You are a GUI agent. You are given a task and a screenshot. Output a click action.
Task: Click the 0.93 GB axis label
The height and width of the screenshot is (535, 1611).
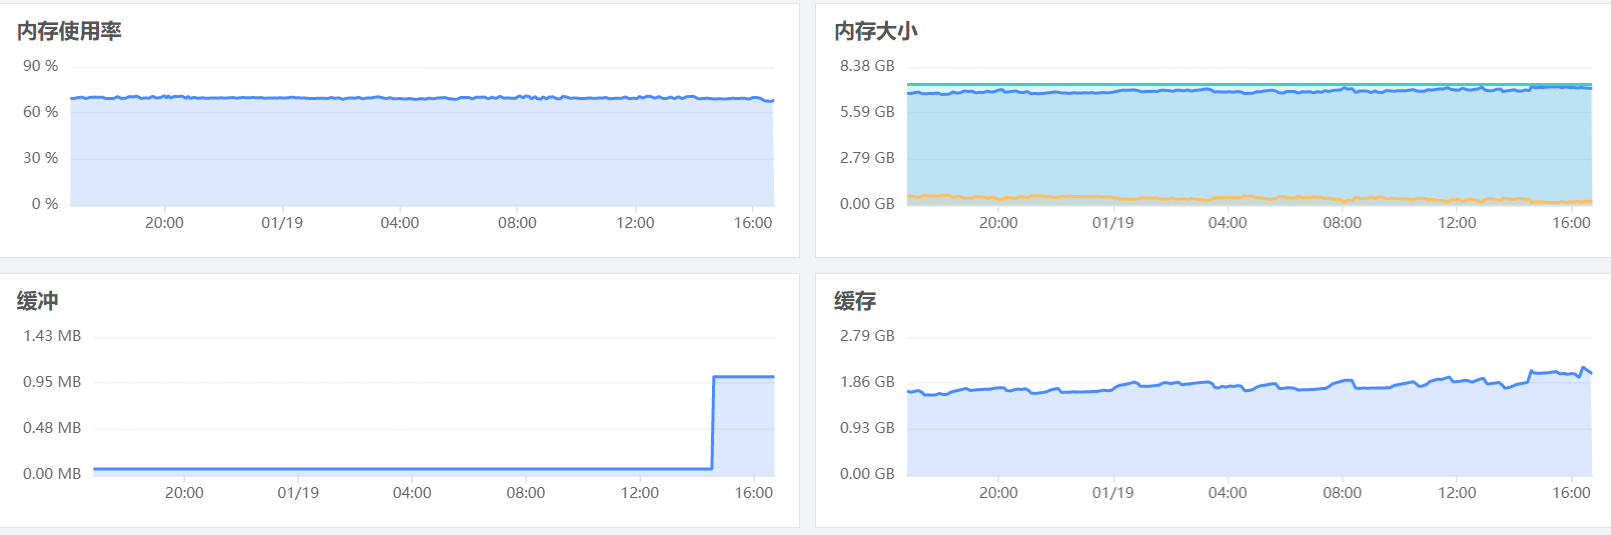pyautogui.click(x=867, y=428)
